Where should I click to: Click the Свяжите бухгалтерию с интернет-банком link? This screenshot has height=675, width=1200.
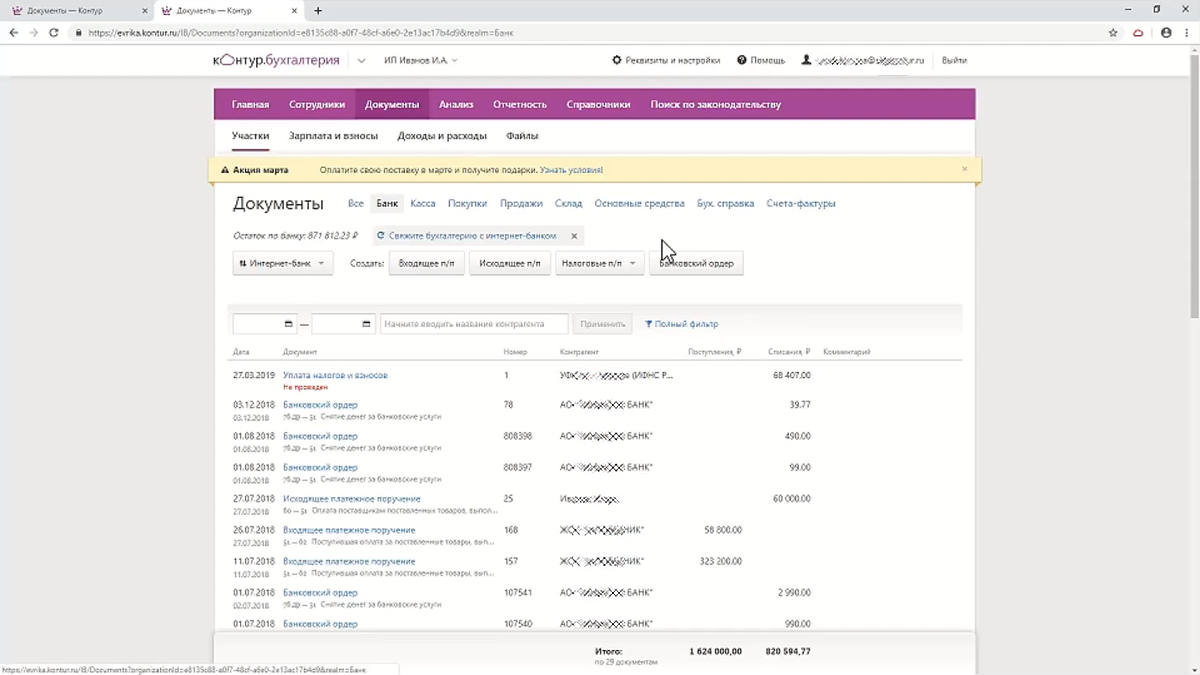click(x=472, y=236)
